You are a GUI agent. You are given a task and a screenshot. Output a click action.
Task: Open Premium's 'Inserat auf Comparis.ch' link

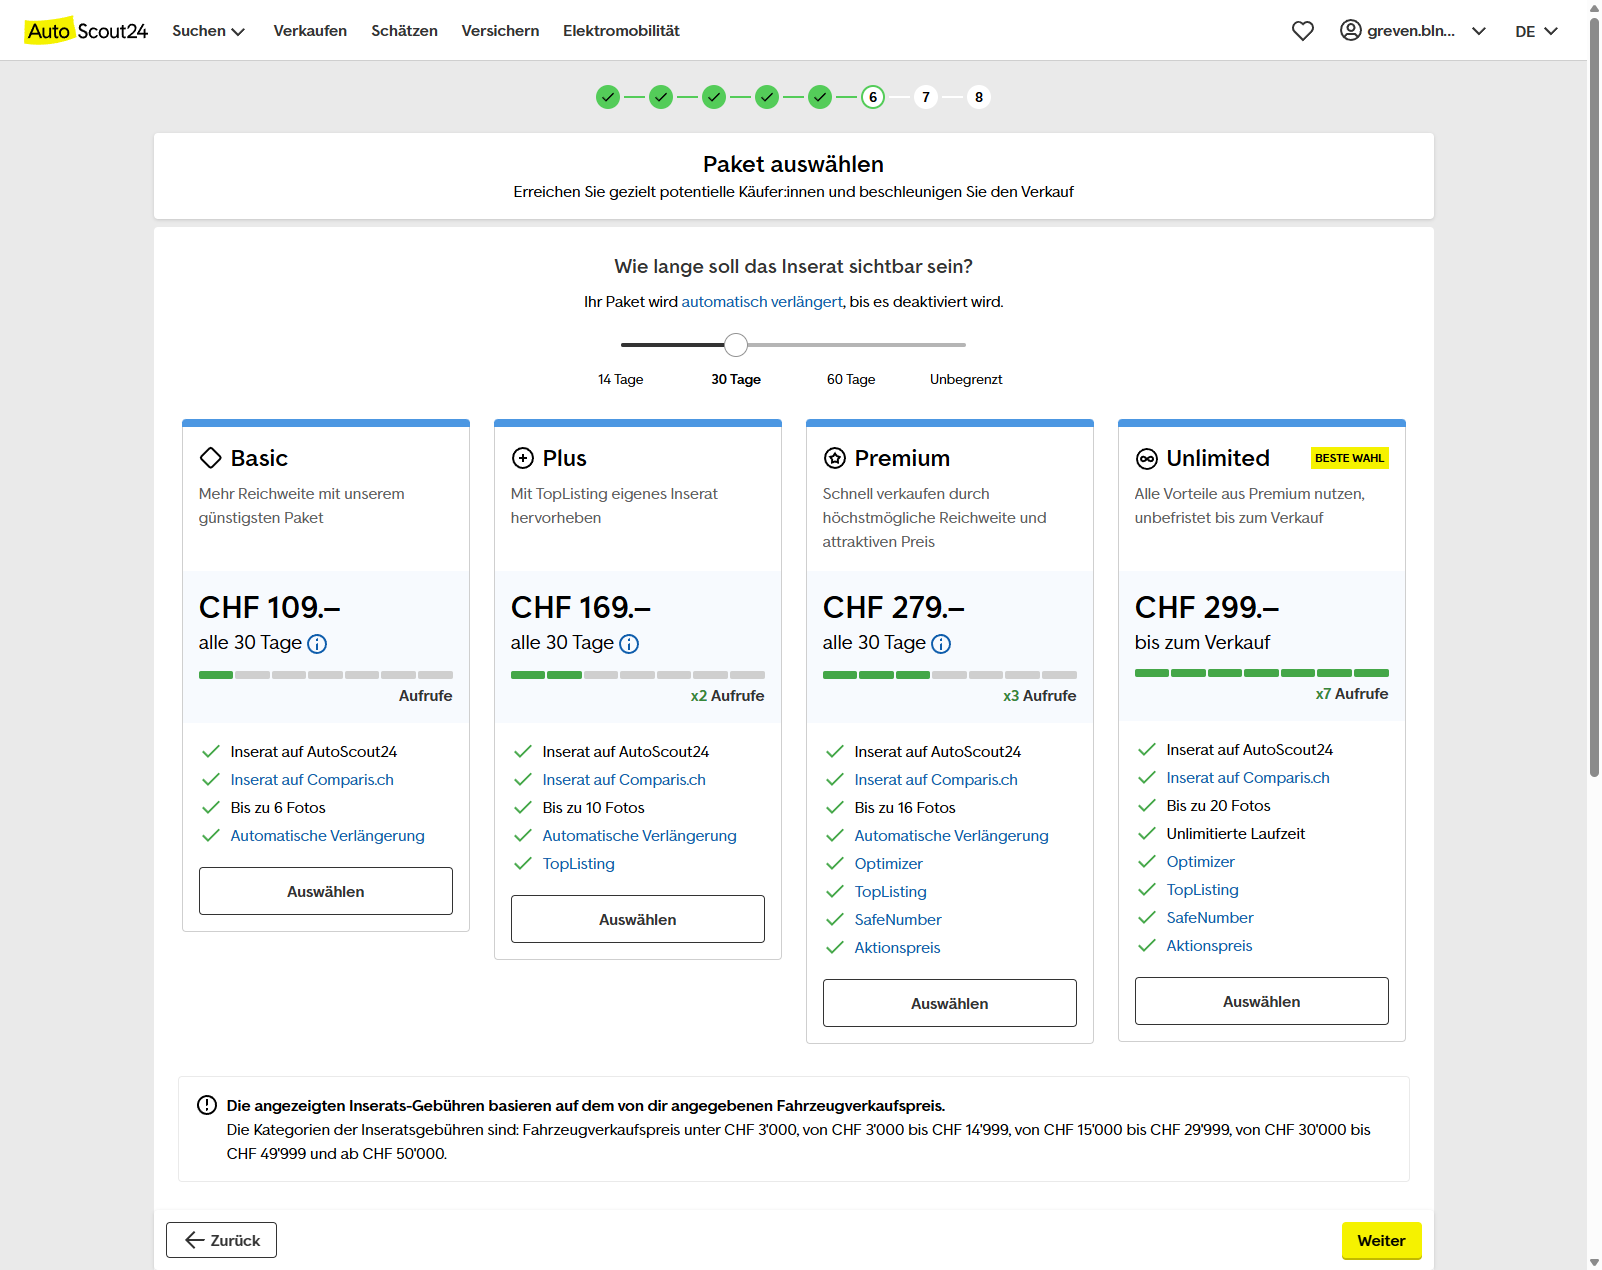pyautogui.click(x=936, y=780)
